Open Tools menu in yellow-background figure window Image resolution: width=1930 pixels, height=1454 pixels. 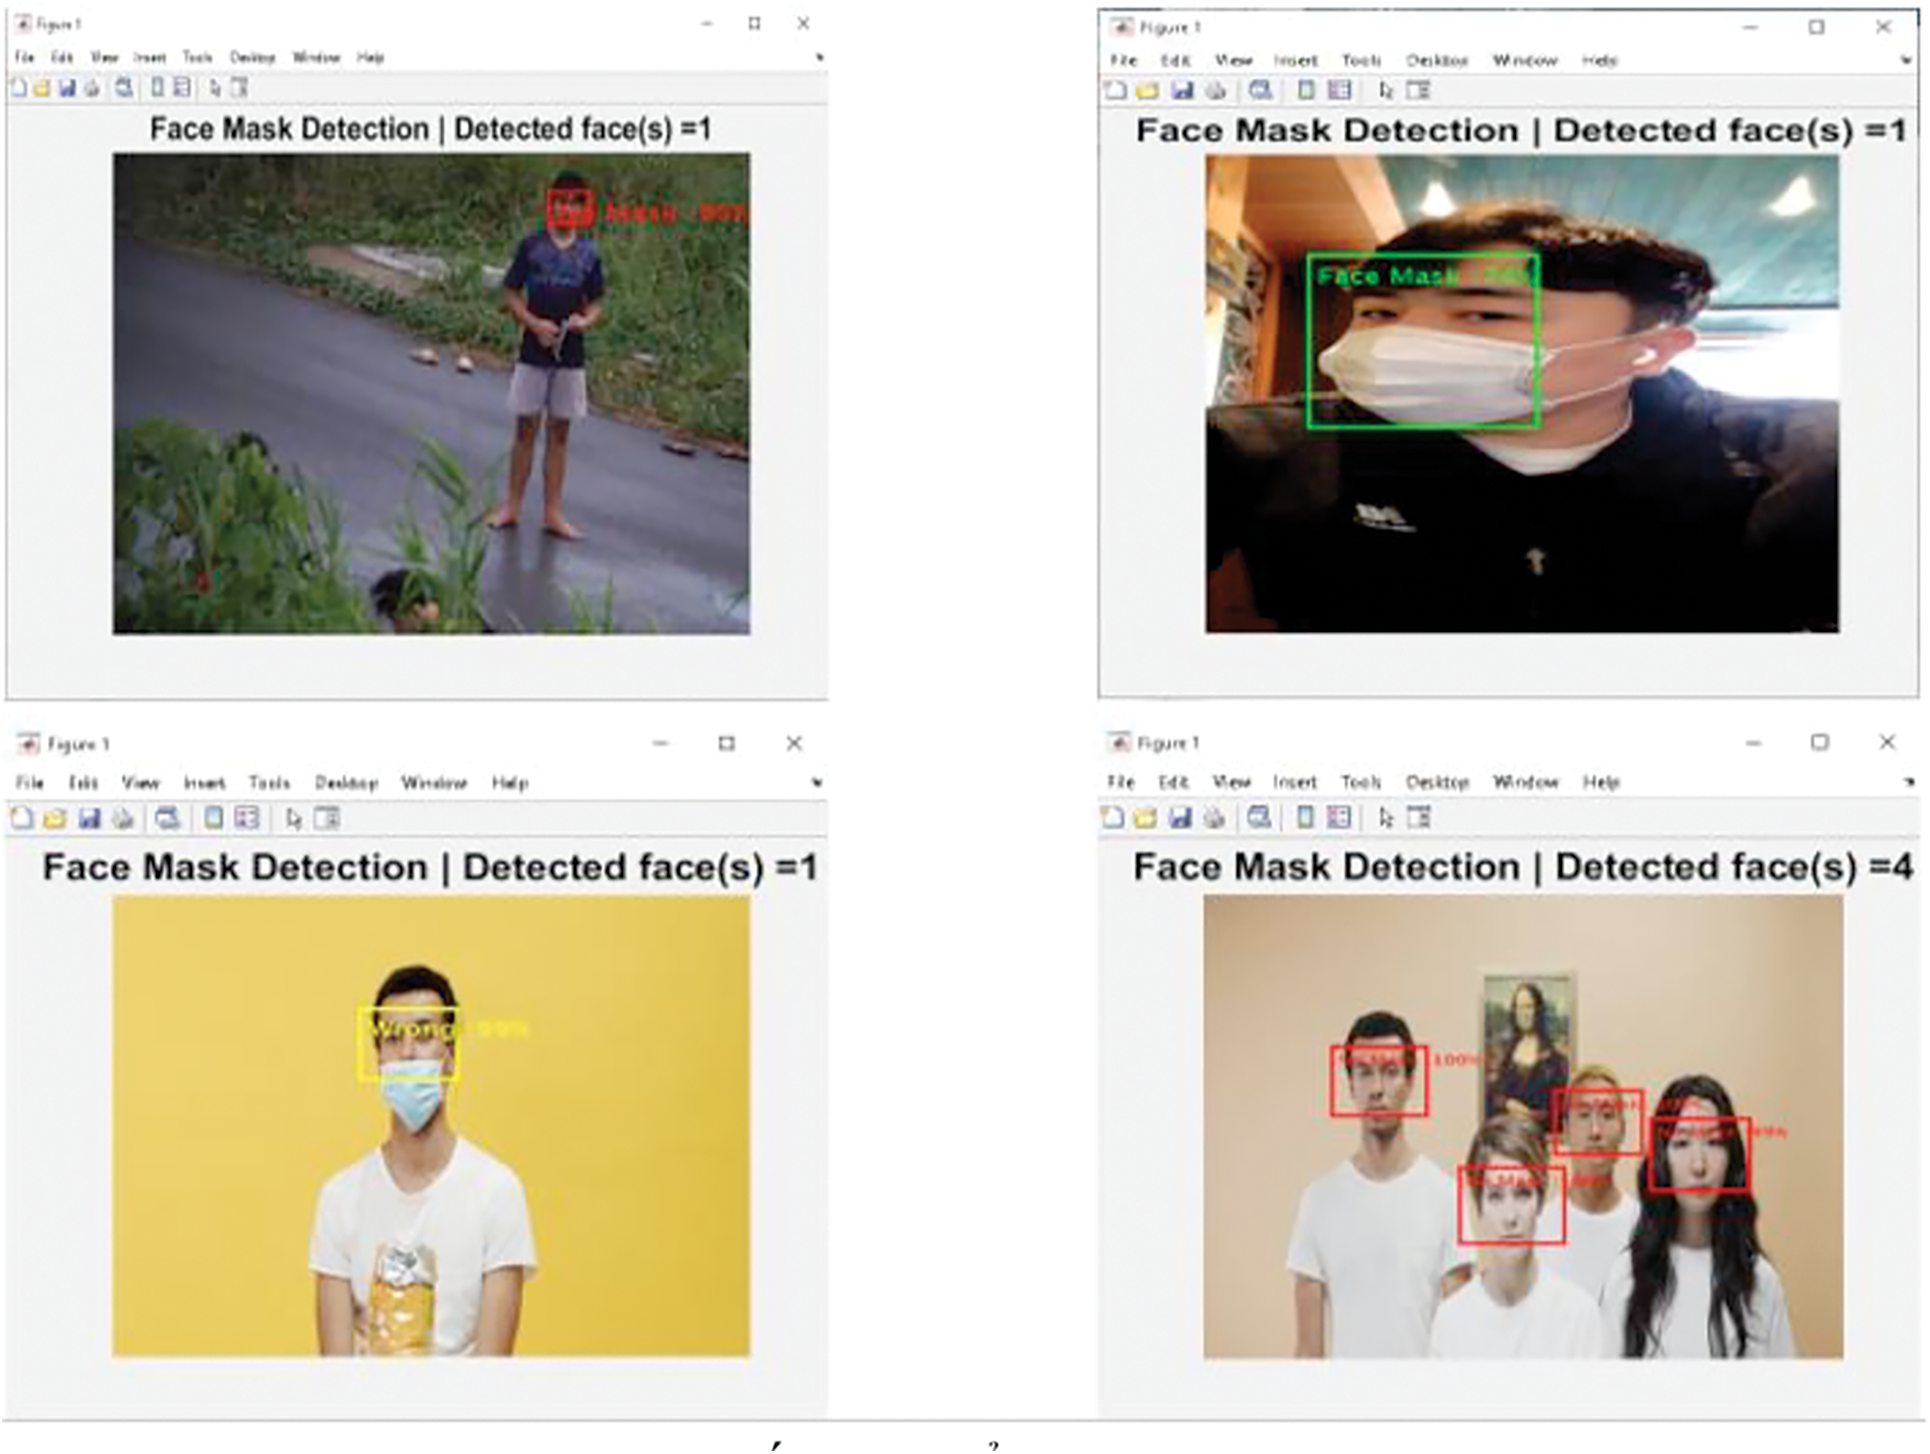[269, 783]
